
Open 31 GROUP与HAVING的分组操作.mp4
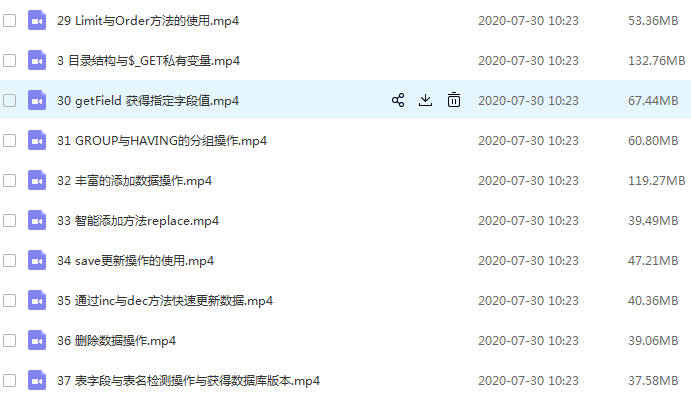click(162, 141)
